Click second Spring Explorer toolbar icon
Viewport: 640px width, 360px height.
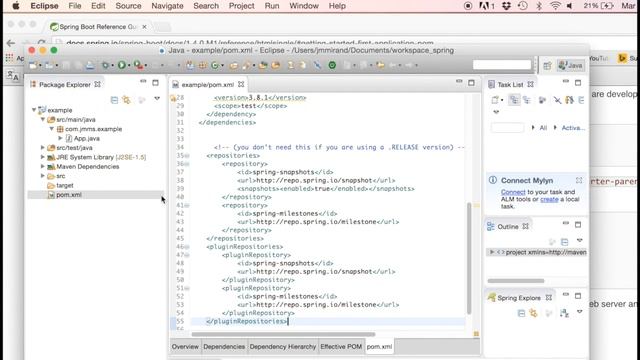(x=533, y=313)
